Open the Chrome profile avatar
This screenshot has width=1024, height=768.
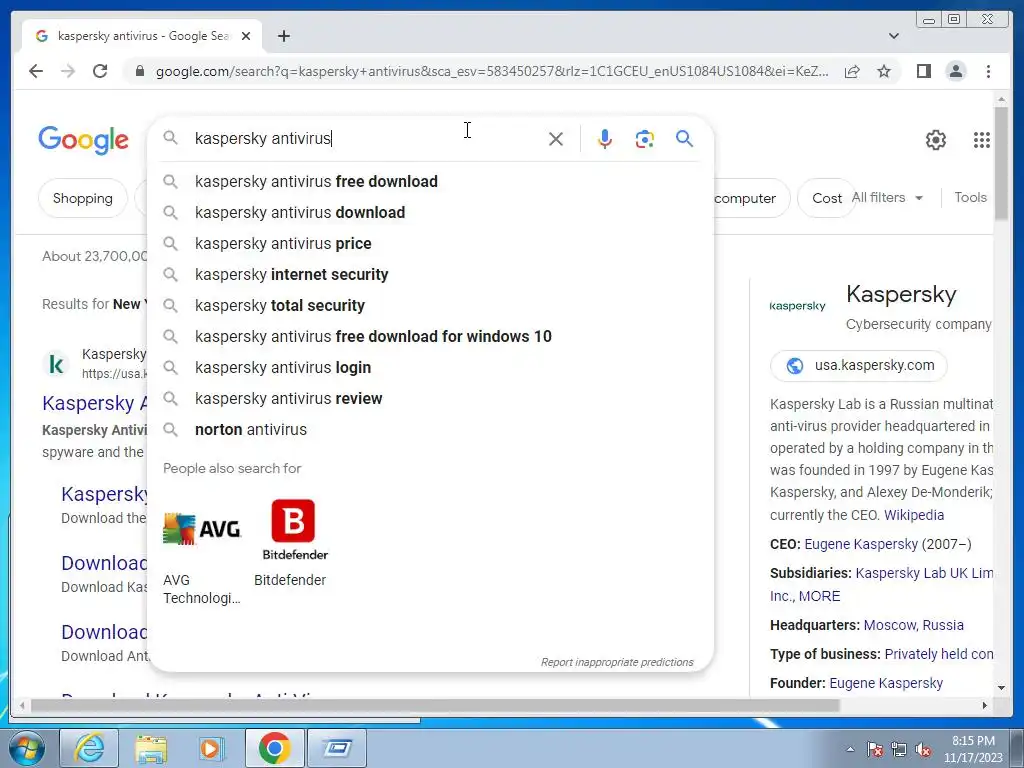955,71
